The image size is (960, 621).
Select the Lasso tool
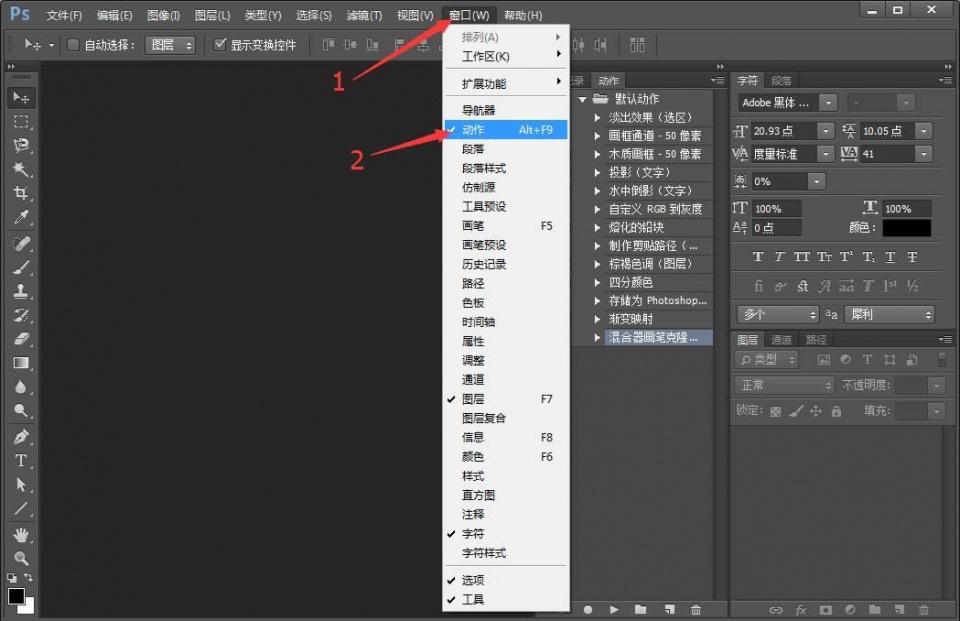pos(20,146)
